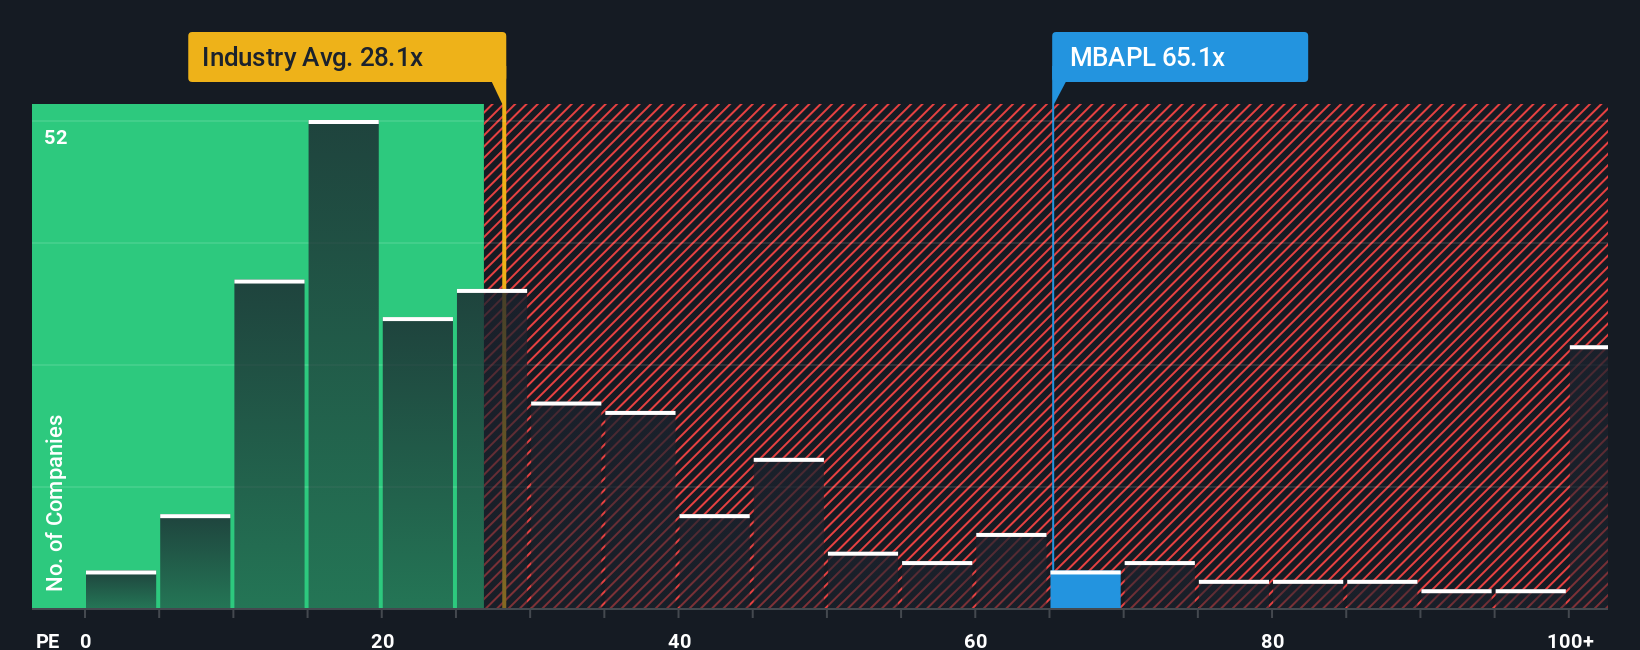Click the '40' x-axis tick label
This screenshot has width=1640, height=650.
[x=680, y=640]
